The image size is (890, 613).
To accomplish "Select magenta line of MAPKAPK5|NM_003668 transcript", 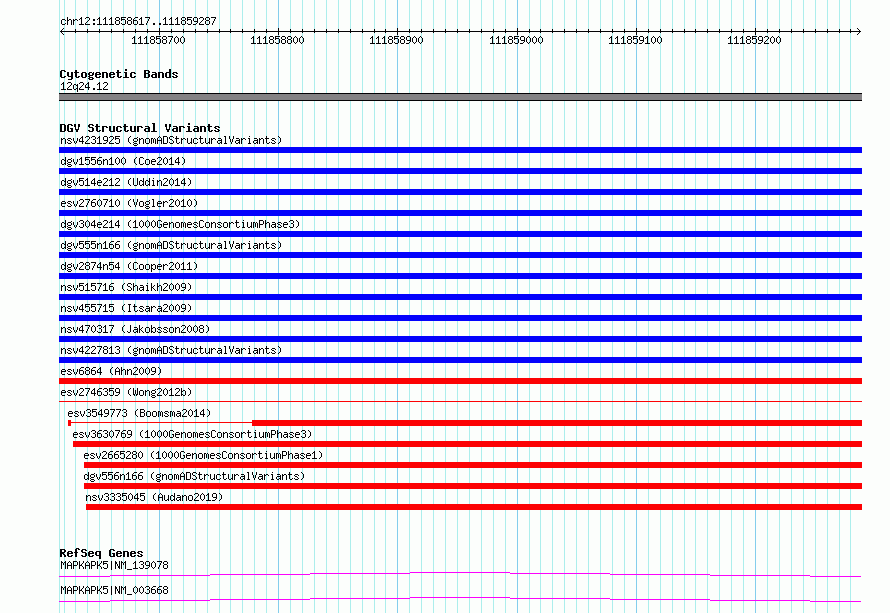I will pyautogui.click(x=460, y=599).
